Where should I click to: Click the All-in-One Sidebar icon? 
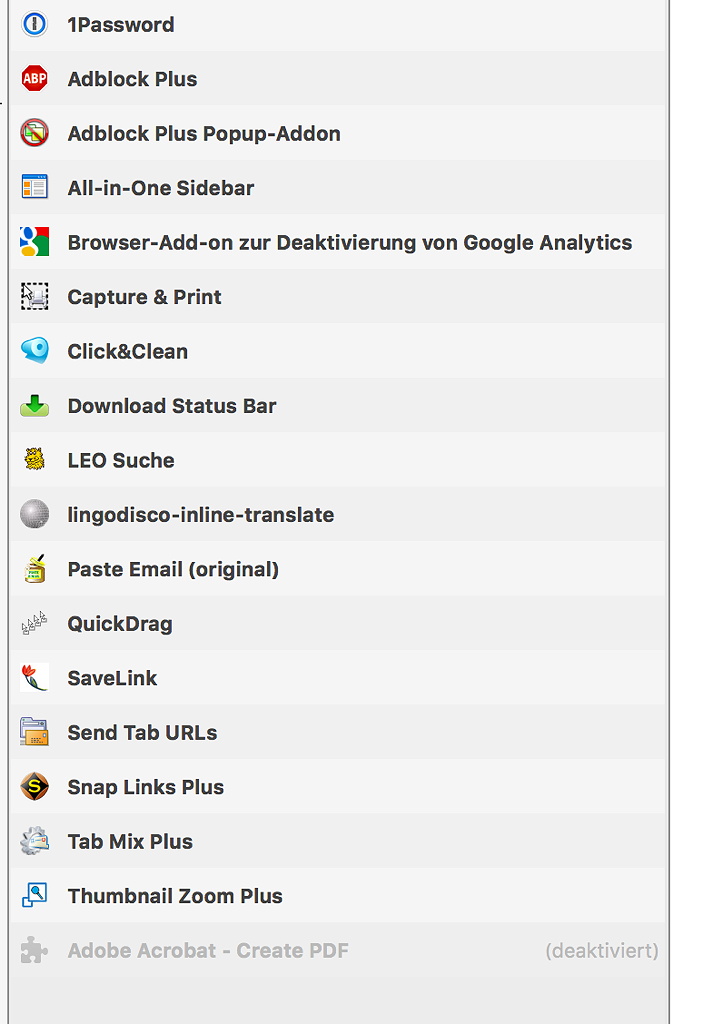(x=34, y=188)
